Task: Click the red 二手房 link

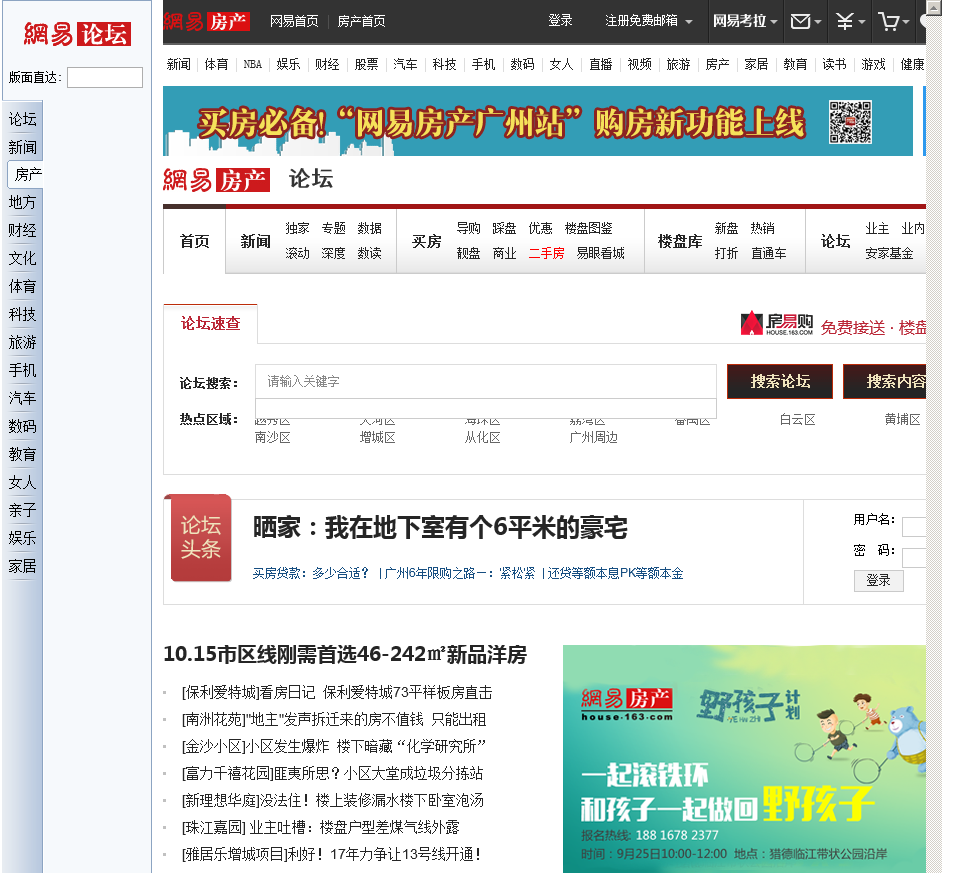Action: (546, 253)
